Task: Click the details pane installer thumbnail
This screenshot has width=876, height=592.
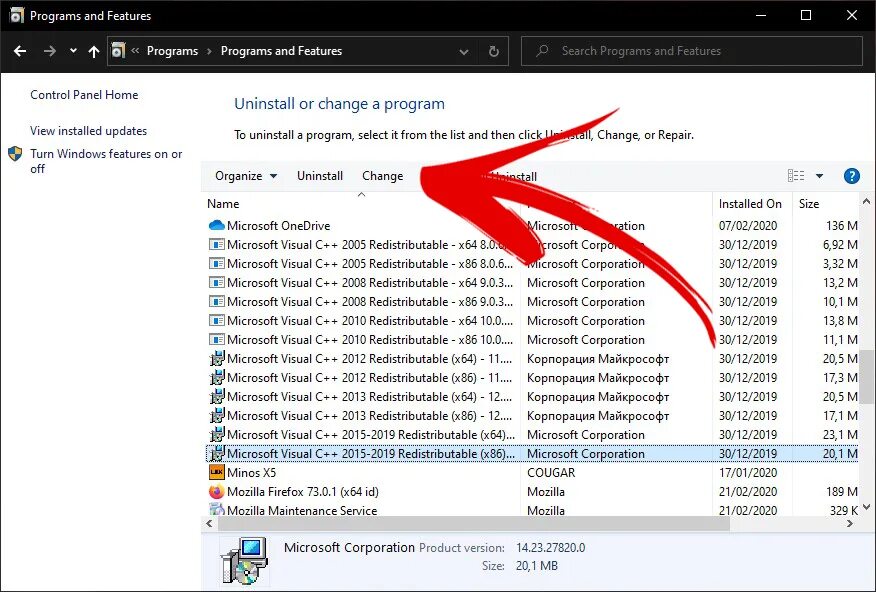Action: 244,561
